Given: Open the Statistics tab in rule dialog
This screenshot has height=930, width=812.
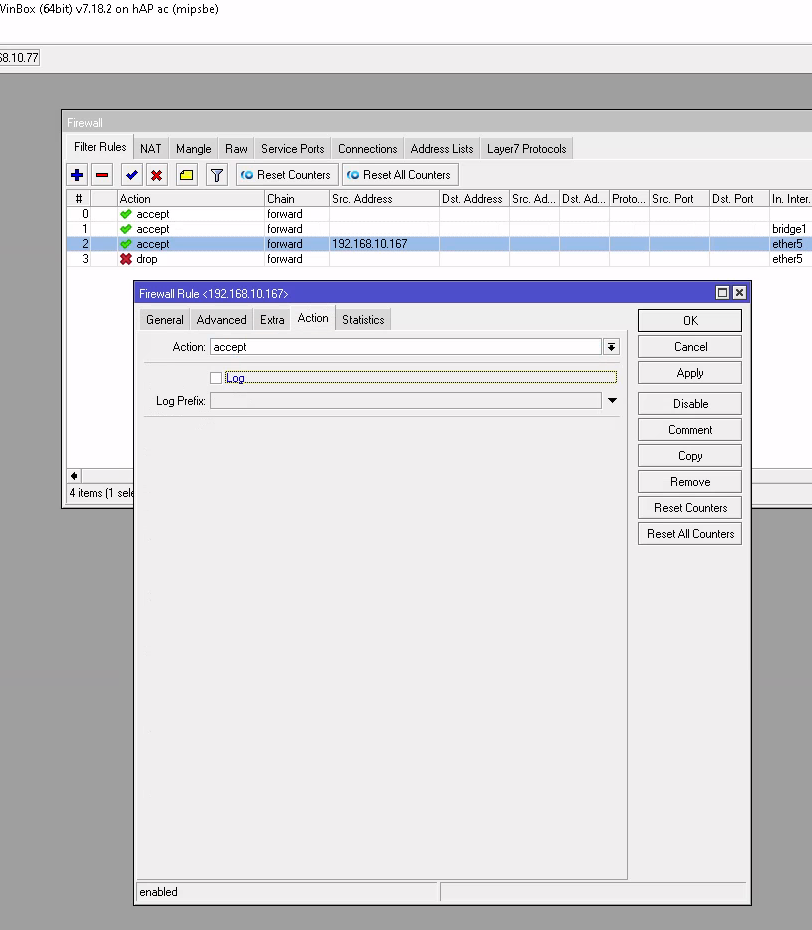Looking at the screenshot, I should tap(363, 320).
